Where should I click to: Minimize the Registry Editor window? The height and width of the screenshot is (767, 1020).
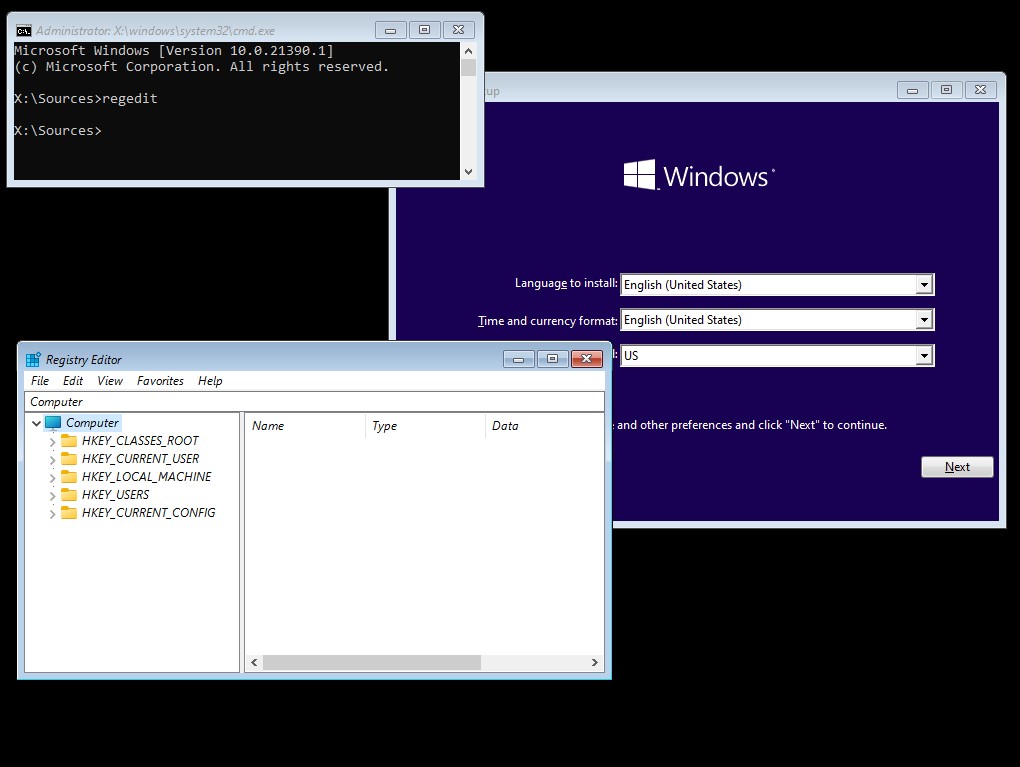518,358
